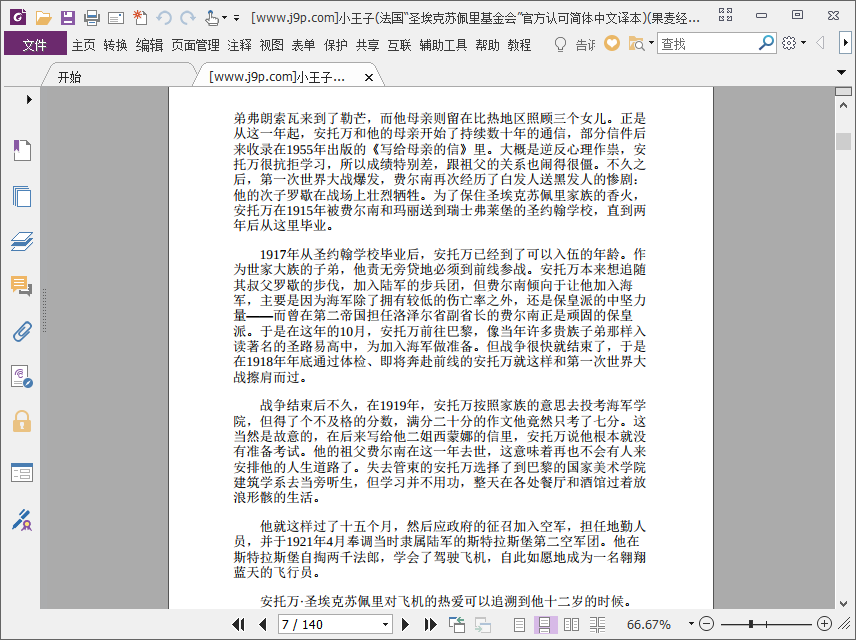Screen dimensions: 856x640
Task: Open the 文件 menu
Action: (34, 44)
